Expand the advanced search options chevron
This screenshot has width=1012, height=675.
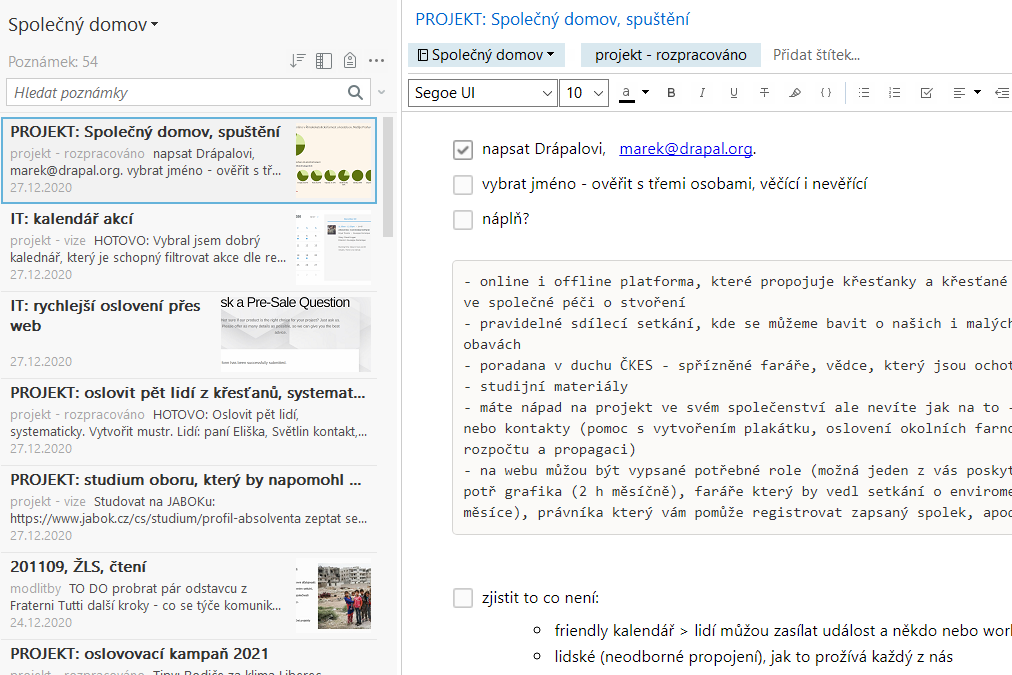click(x=381, y=92)
